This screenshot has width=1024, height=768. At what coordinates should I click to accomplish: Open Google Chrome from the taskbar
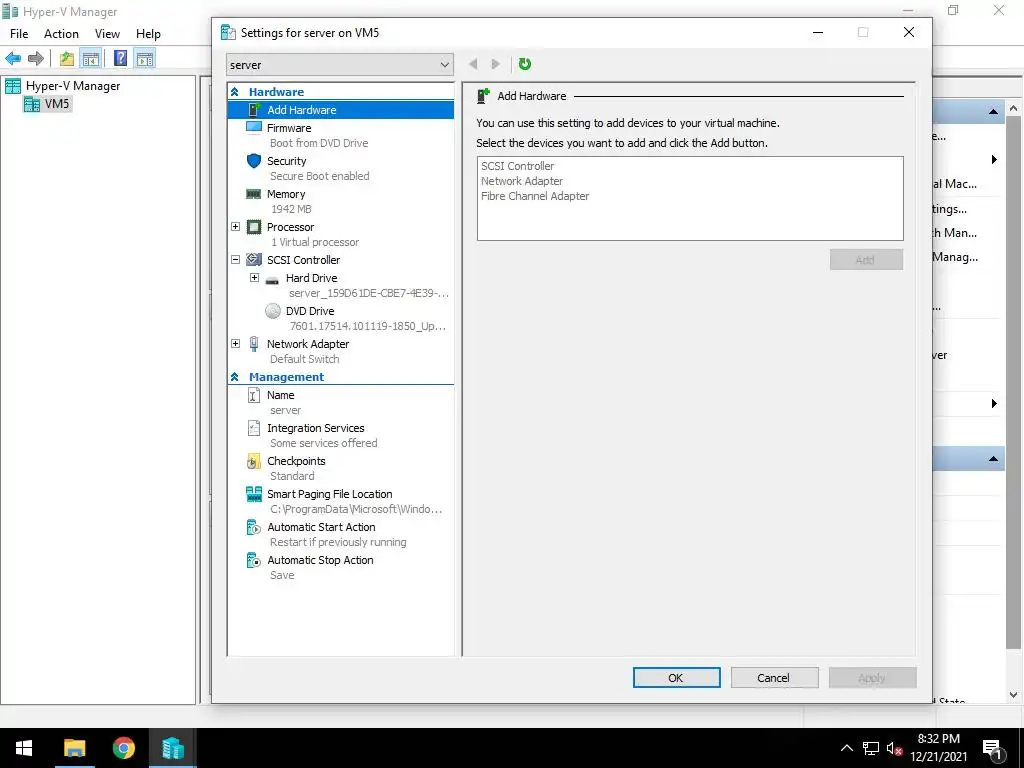[123, 748]
